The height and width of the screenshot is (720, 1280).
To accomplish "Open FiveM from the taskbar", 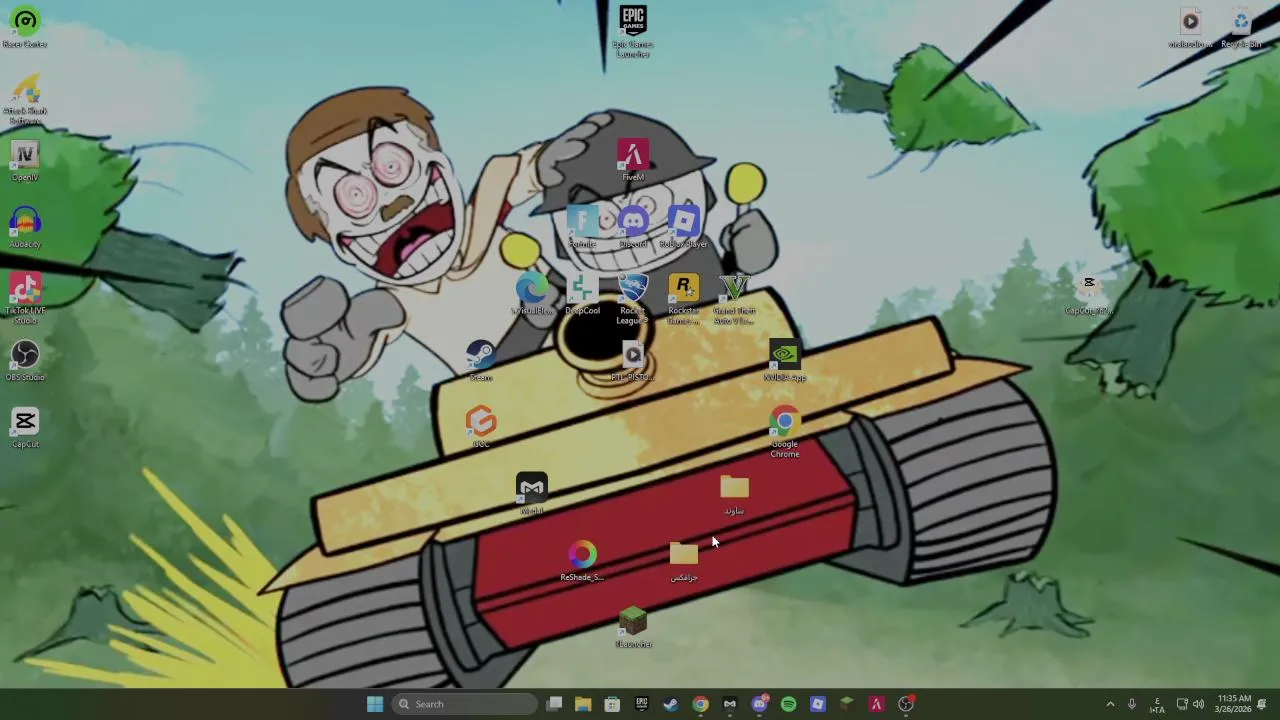I will point(876,704).
